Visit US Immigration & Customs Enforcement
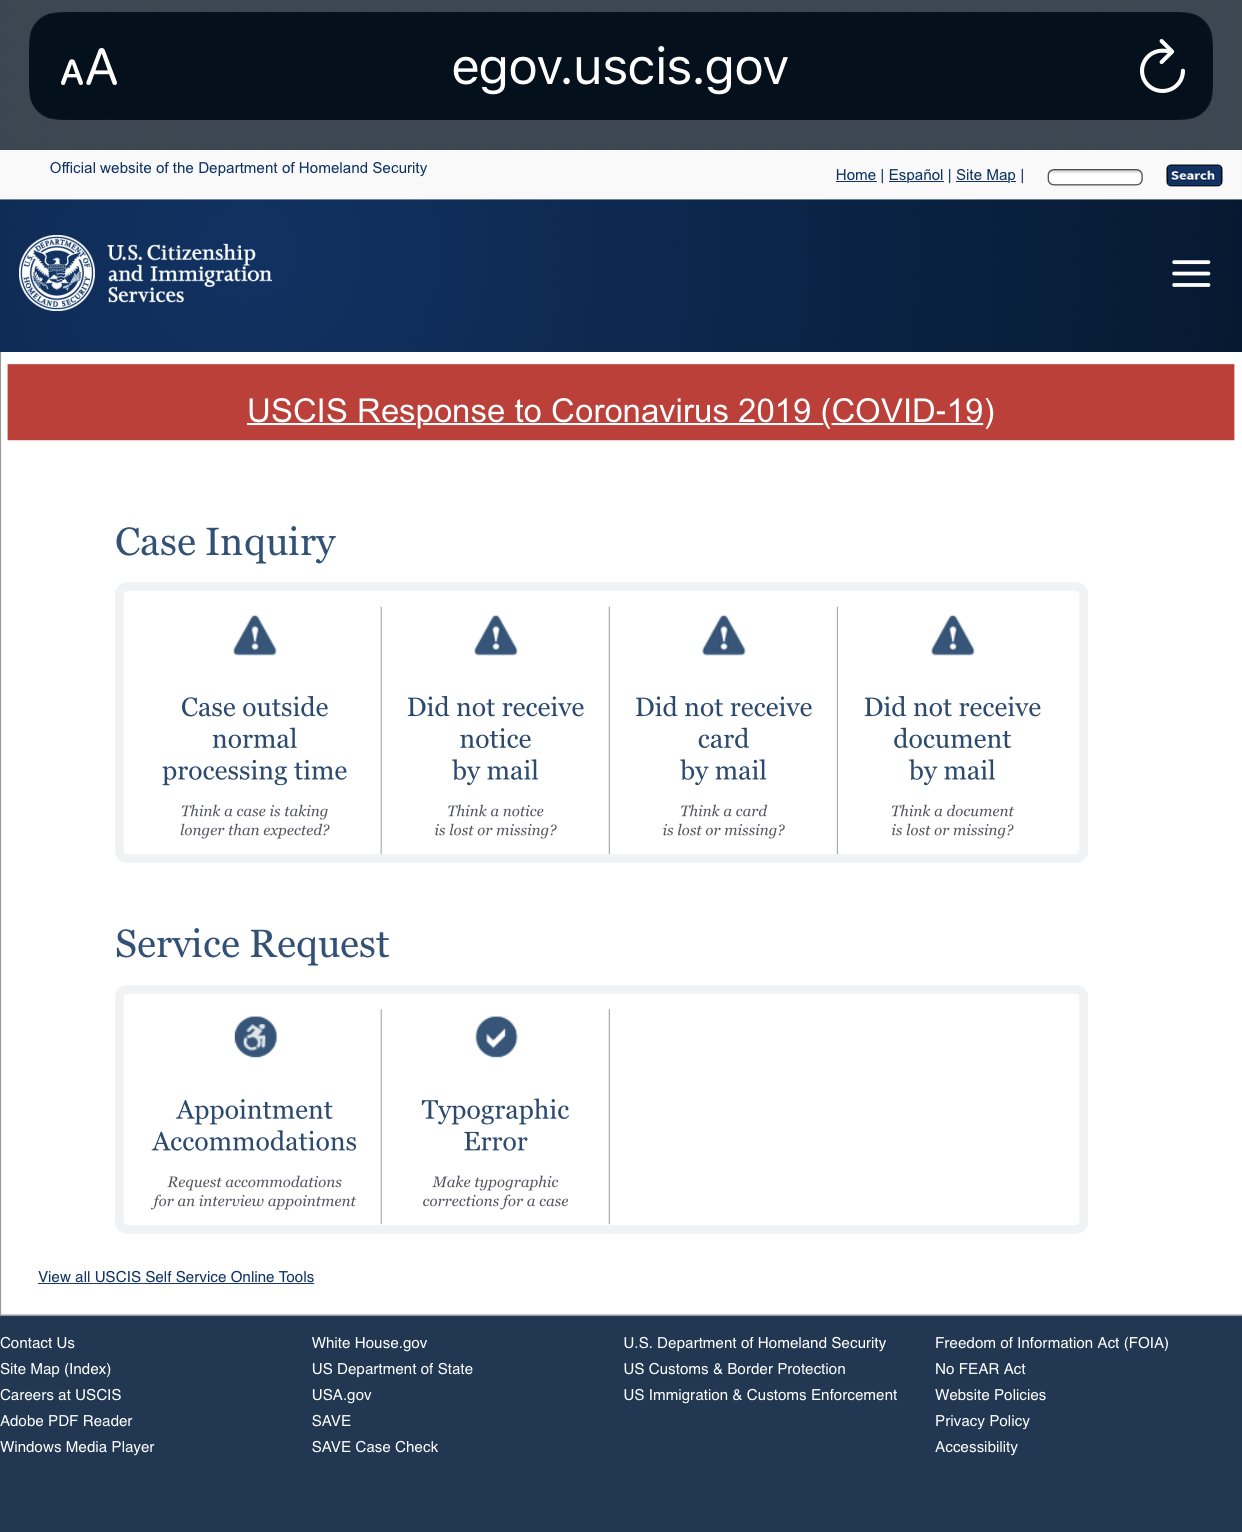 point(760,1395)
